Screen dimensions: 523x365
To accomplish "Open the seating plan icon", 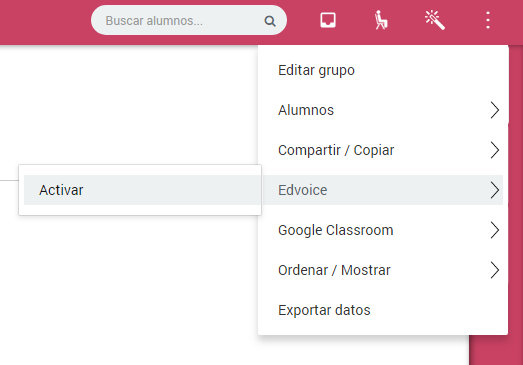I will 381,20.
